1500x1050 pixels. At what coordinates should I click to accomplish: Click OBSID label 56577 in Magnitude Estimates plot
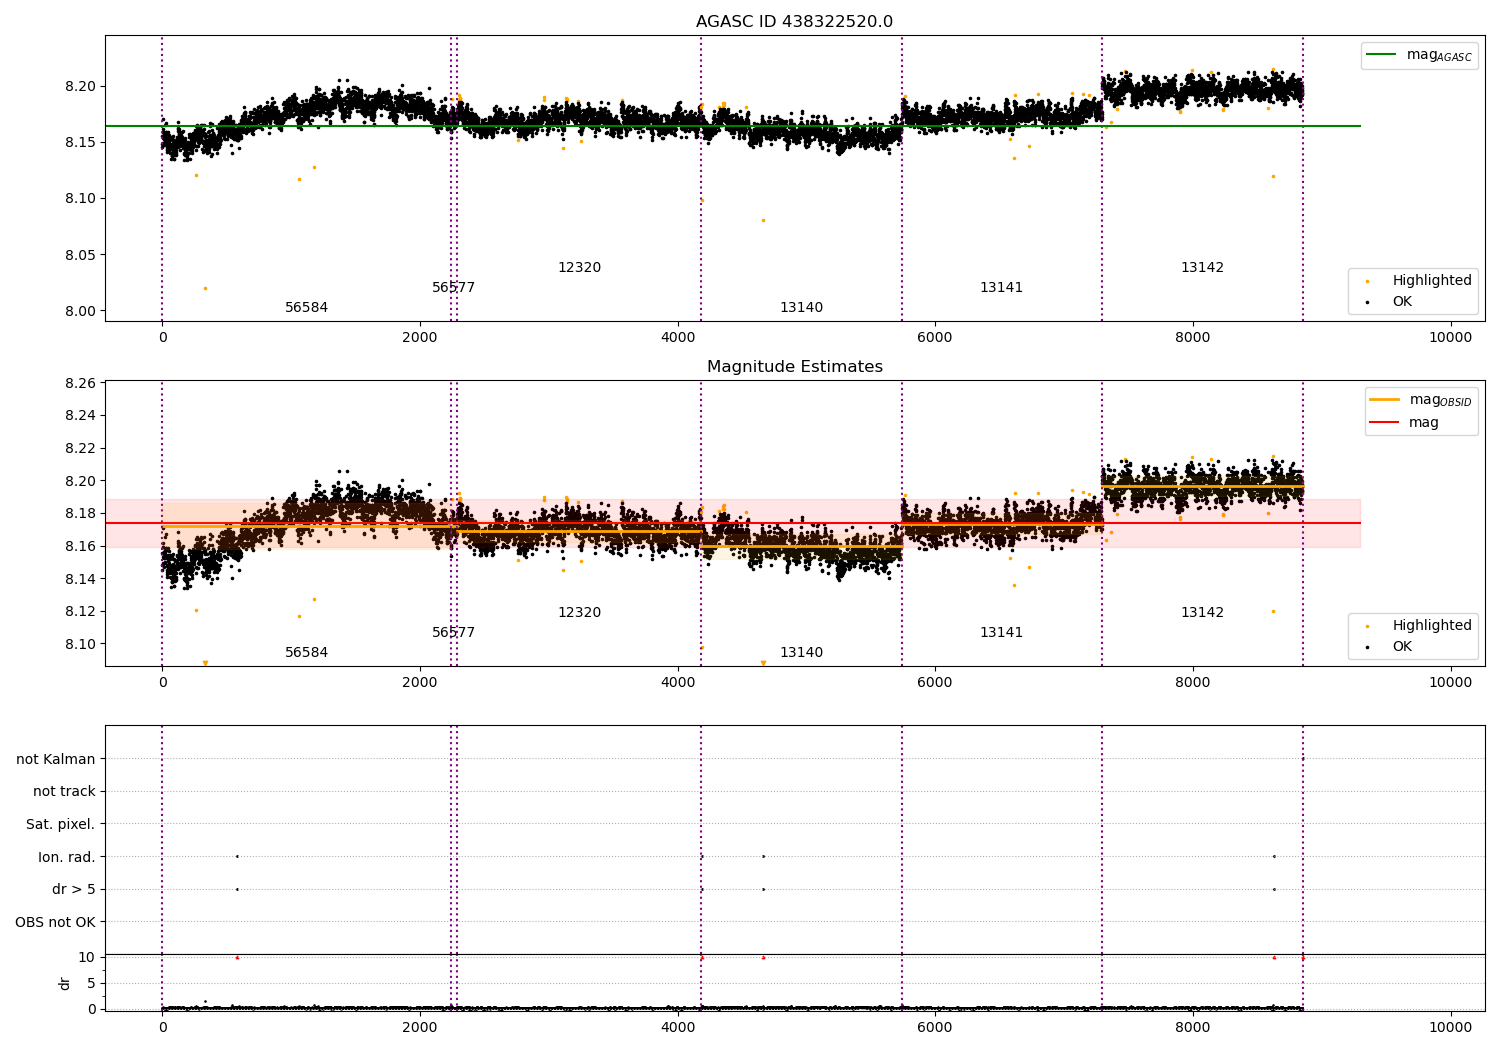point(453,632)
